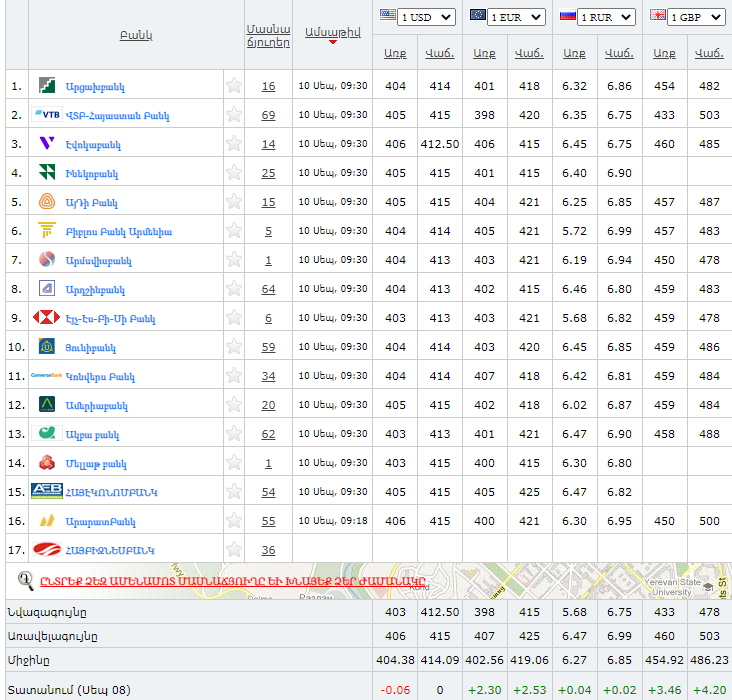This screenshot has height=700, width=732.
Task: Open the Էյչ-Էս-Բի-Սի Բանկ link
Action: pyautogui.click(x=110, y=319)
